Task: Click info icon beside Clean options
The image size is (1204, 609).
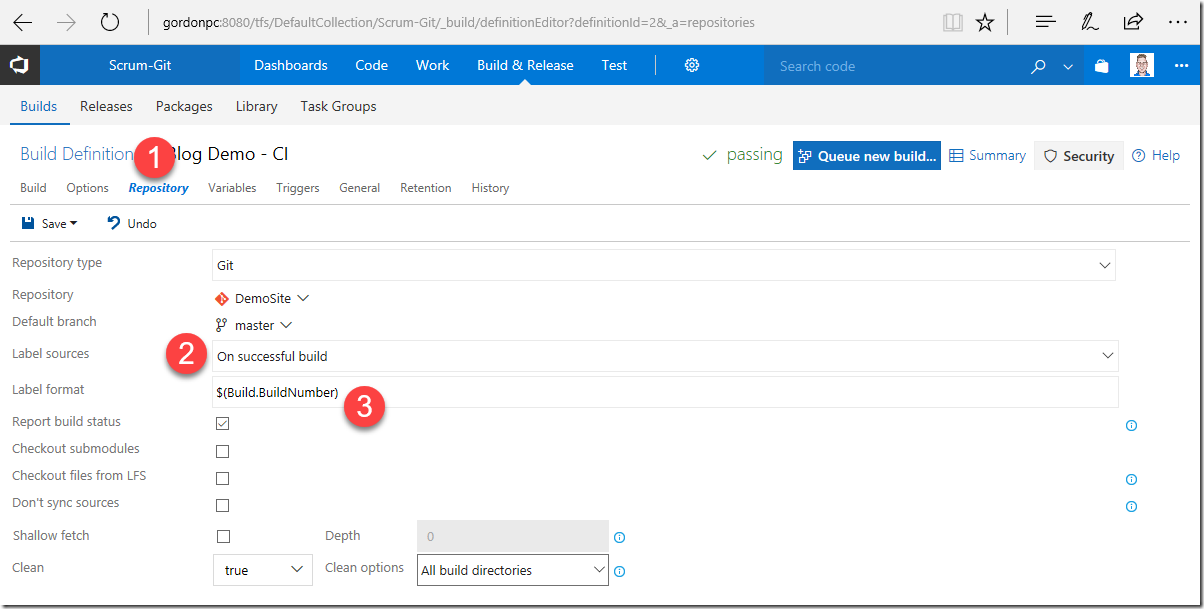Action: click(x=619, y=571)
